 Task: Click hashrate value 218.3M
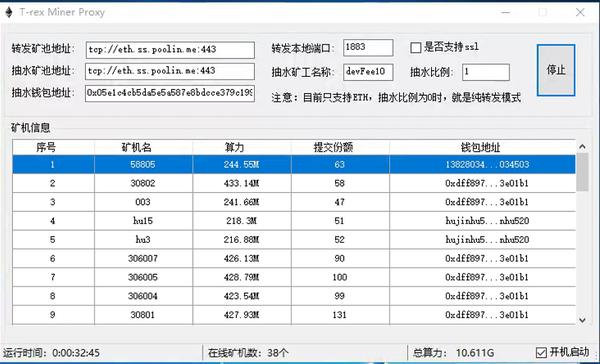[241, 221]
